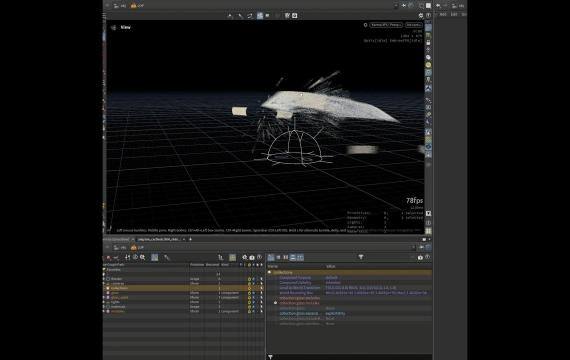Toggle visibility circle on the lights row
Viewport: 570px width, 360px height.
pos(249,302)
